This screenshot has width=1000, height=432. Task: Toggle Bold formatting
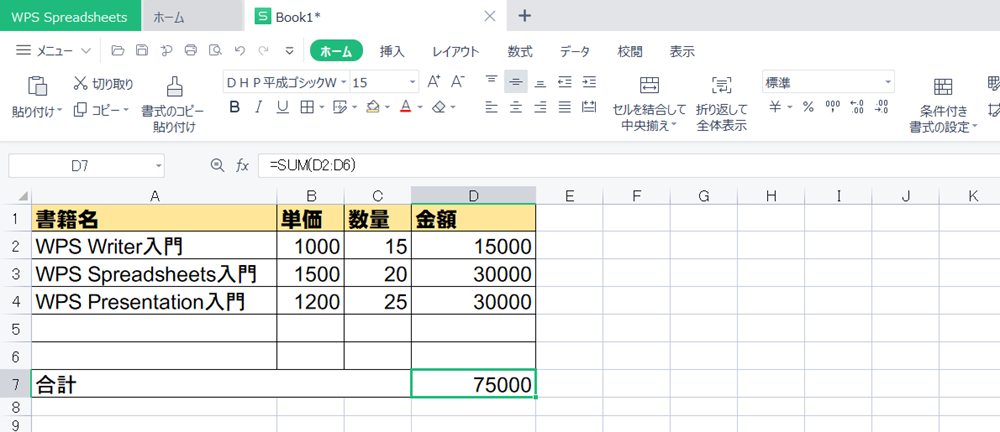[234, 107]
